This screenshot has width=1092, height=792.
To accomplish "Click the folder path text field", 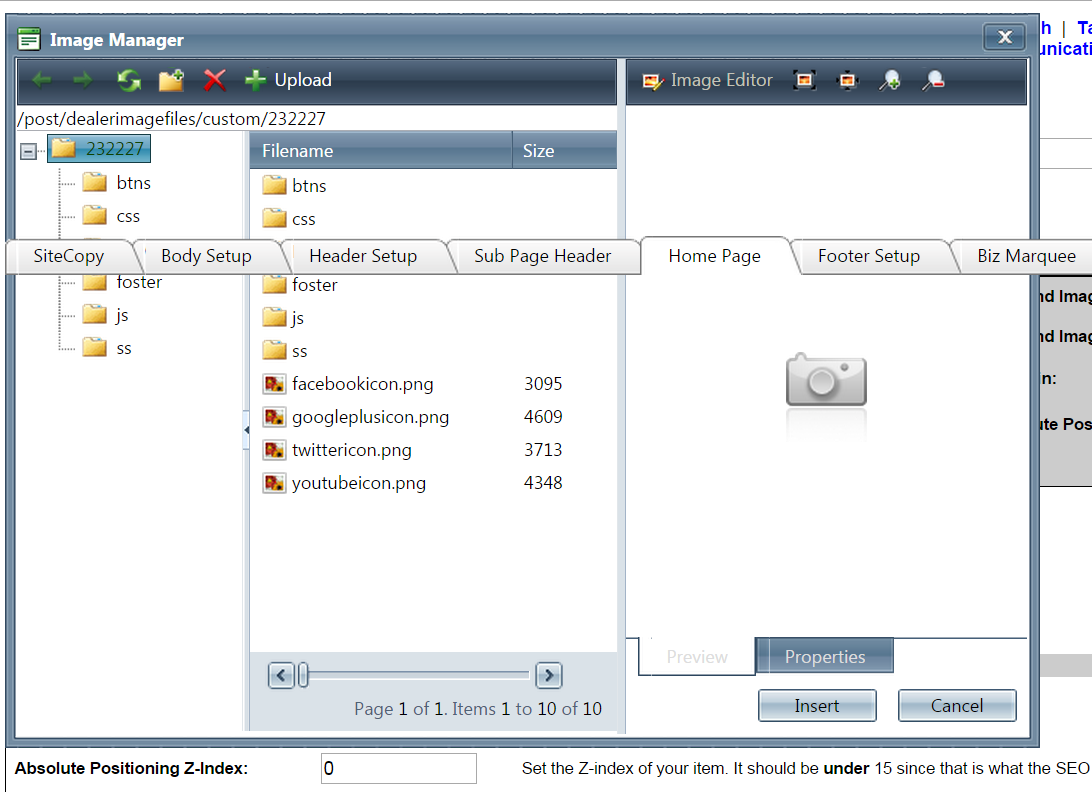I will click(x=317, y=118).
